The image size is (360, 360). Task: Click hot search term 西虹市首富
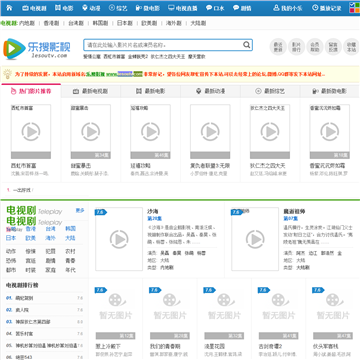coord(114,57)
